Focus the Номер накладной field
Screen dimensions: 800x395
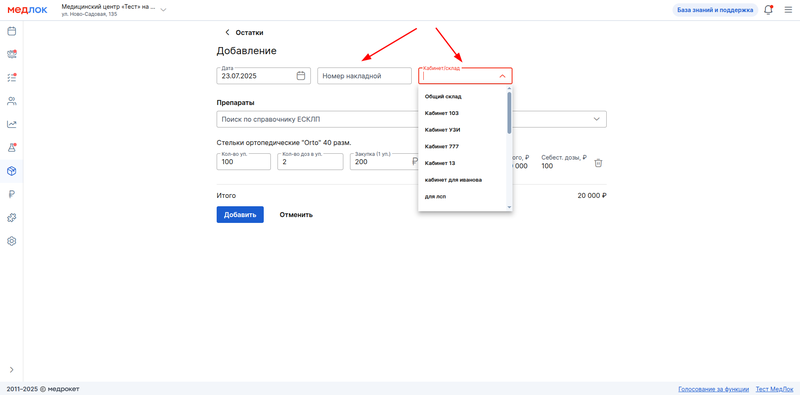364,76
